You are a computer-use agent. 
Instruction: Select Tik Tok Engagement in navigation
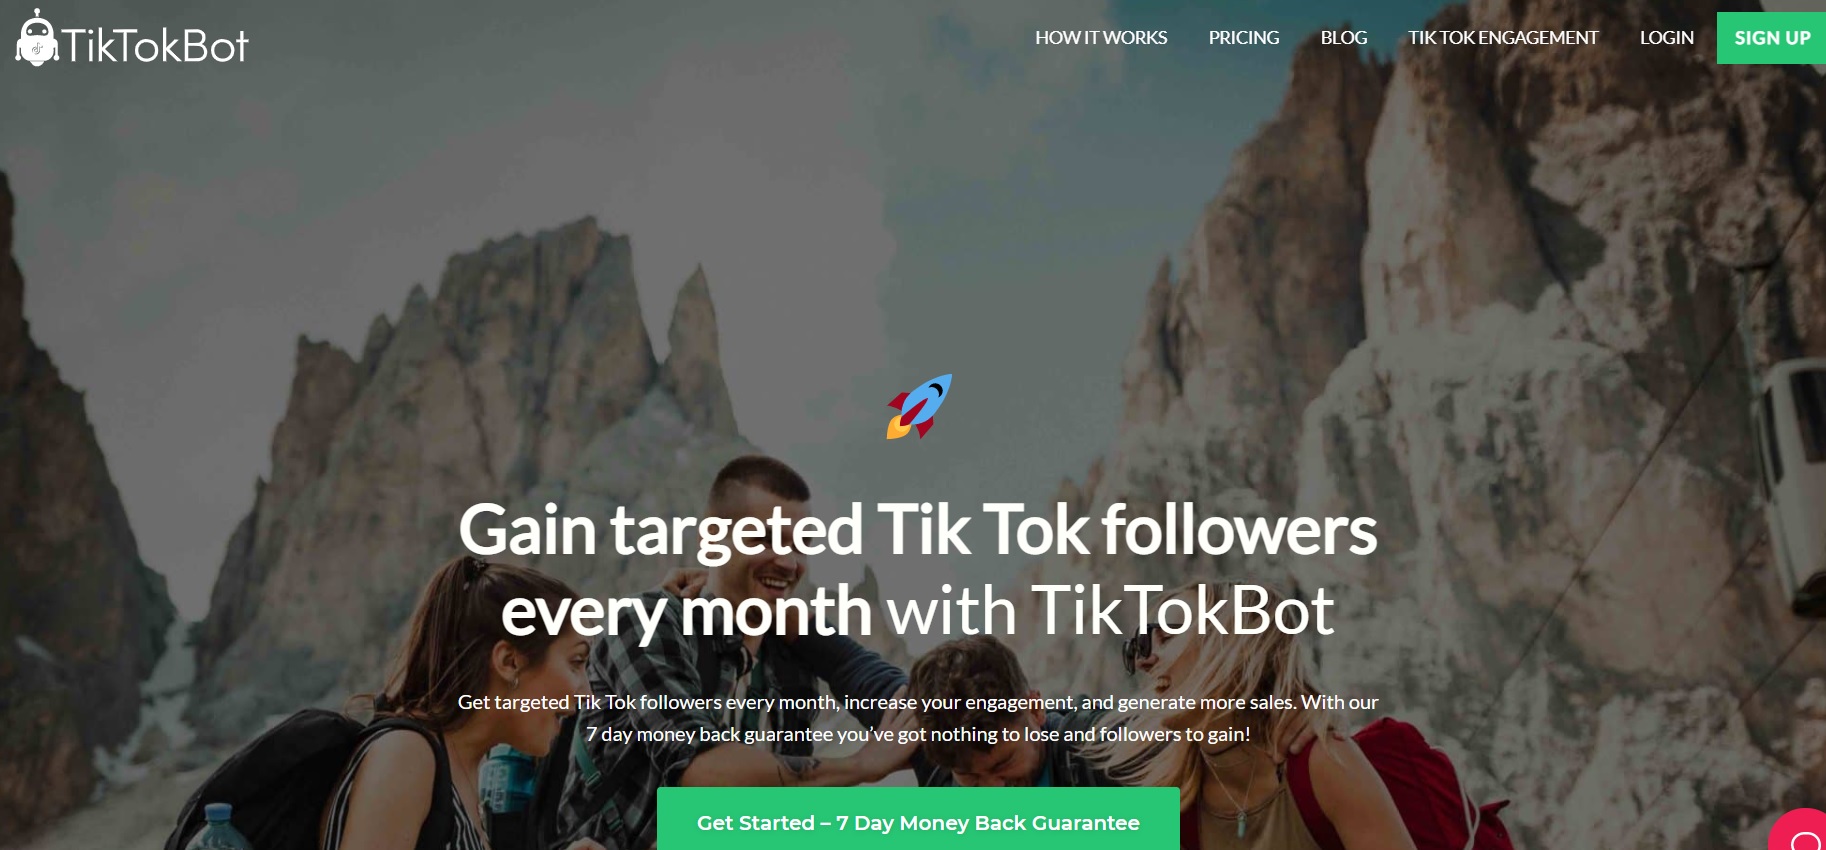[1503, 38]
